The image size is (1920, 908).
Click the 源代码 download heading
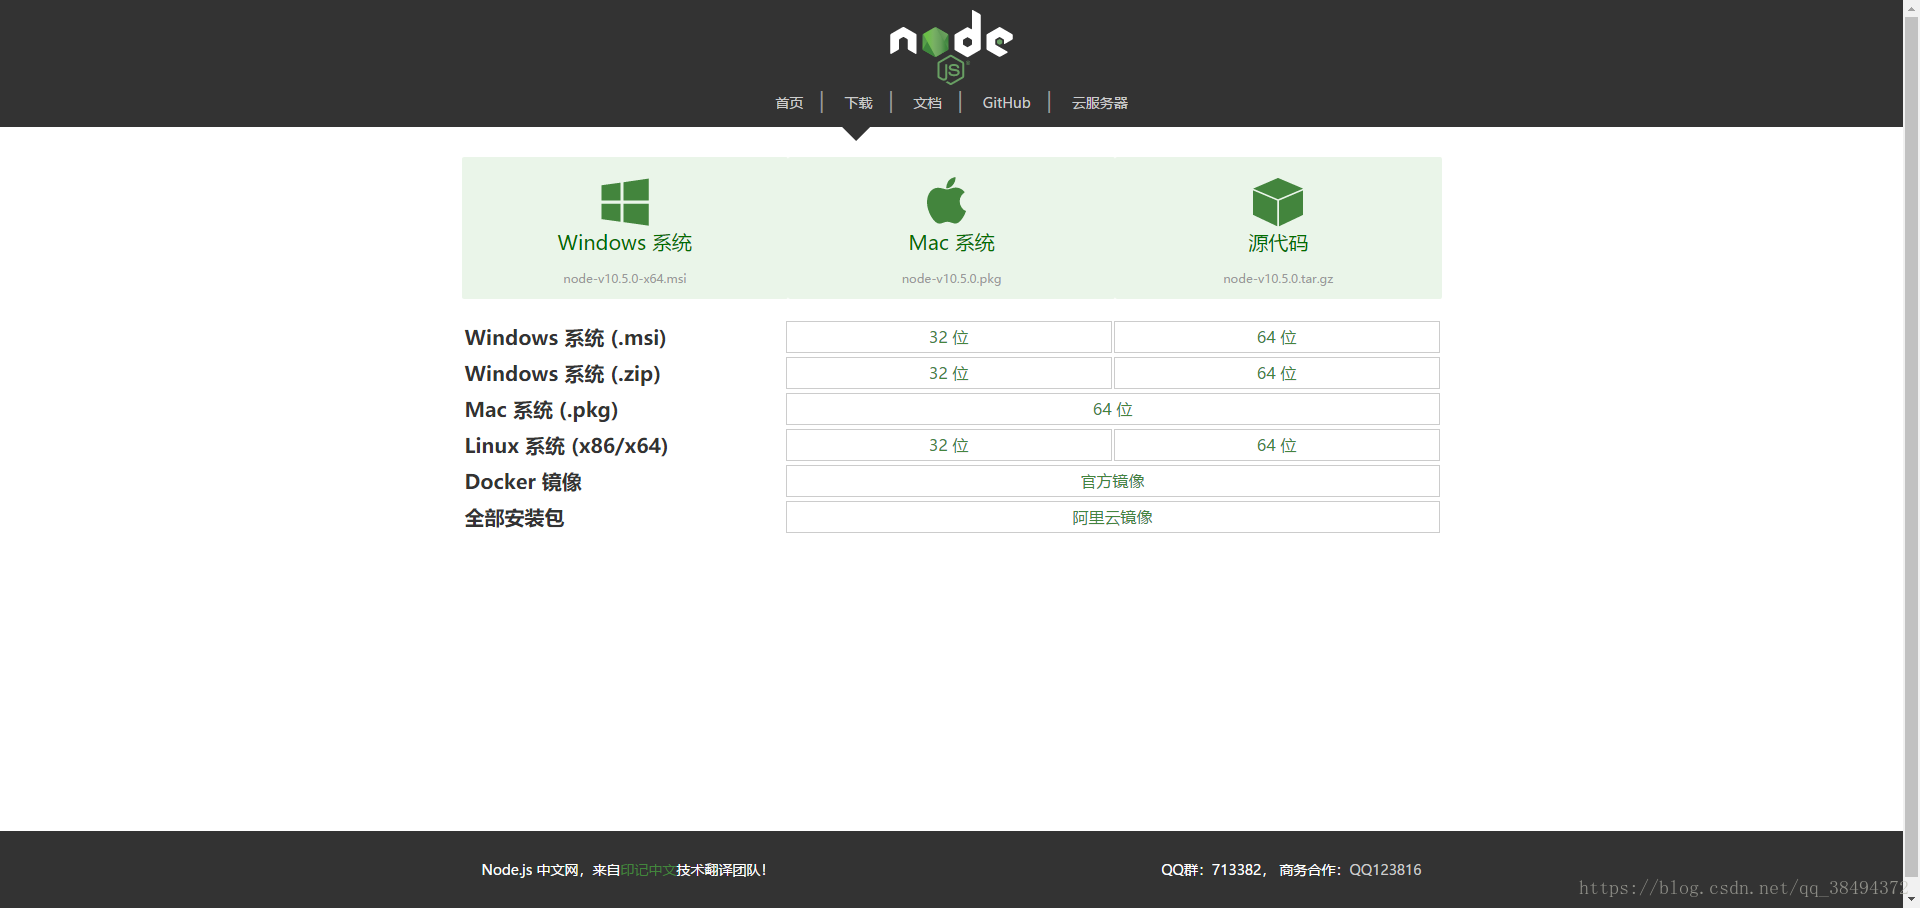click(x=1278, y=243)
